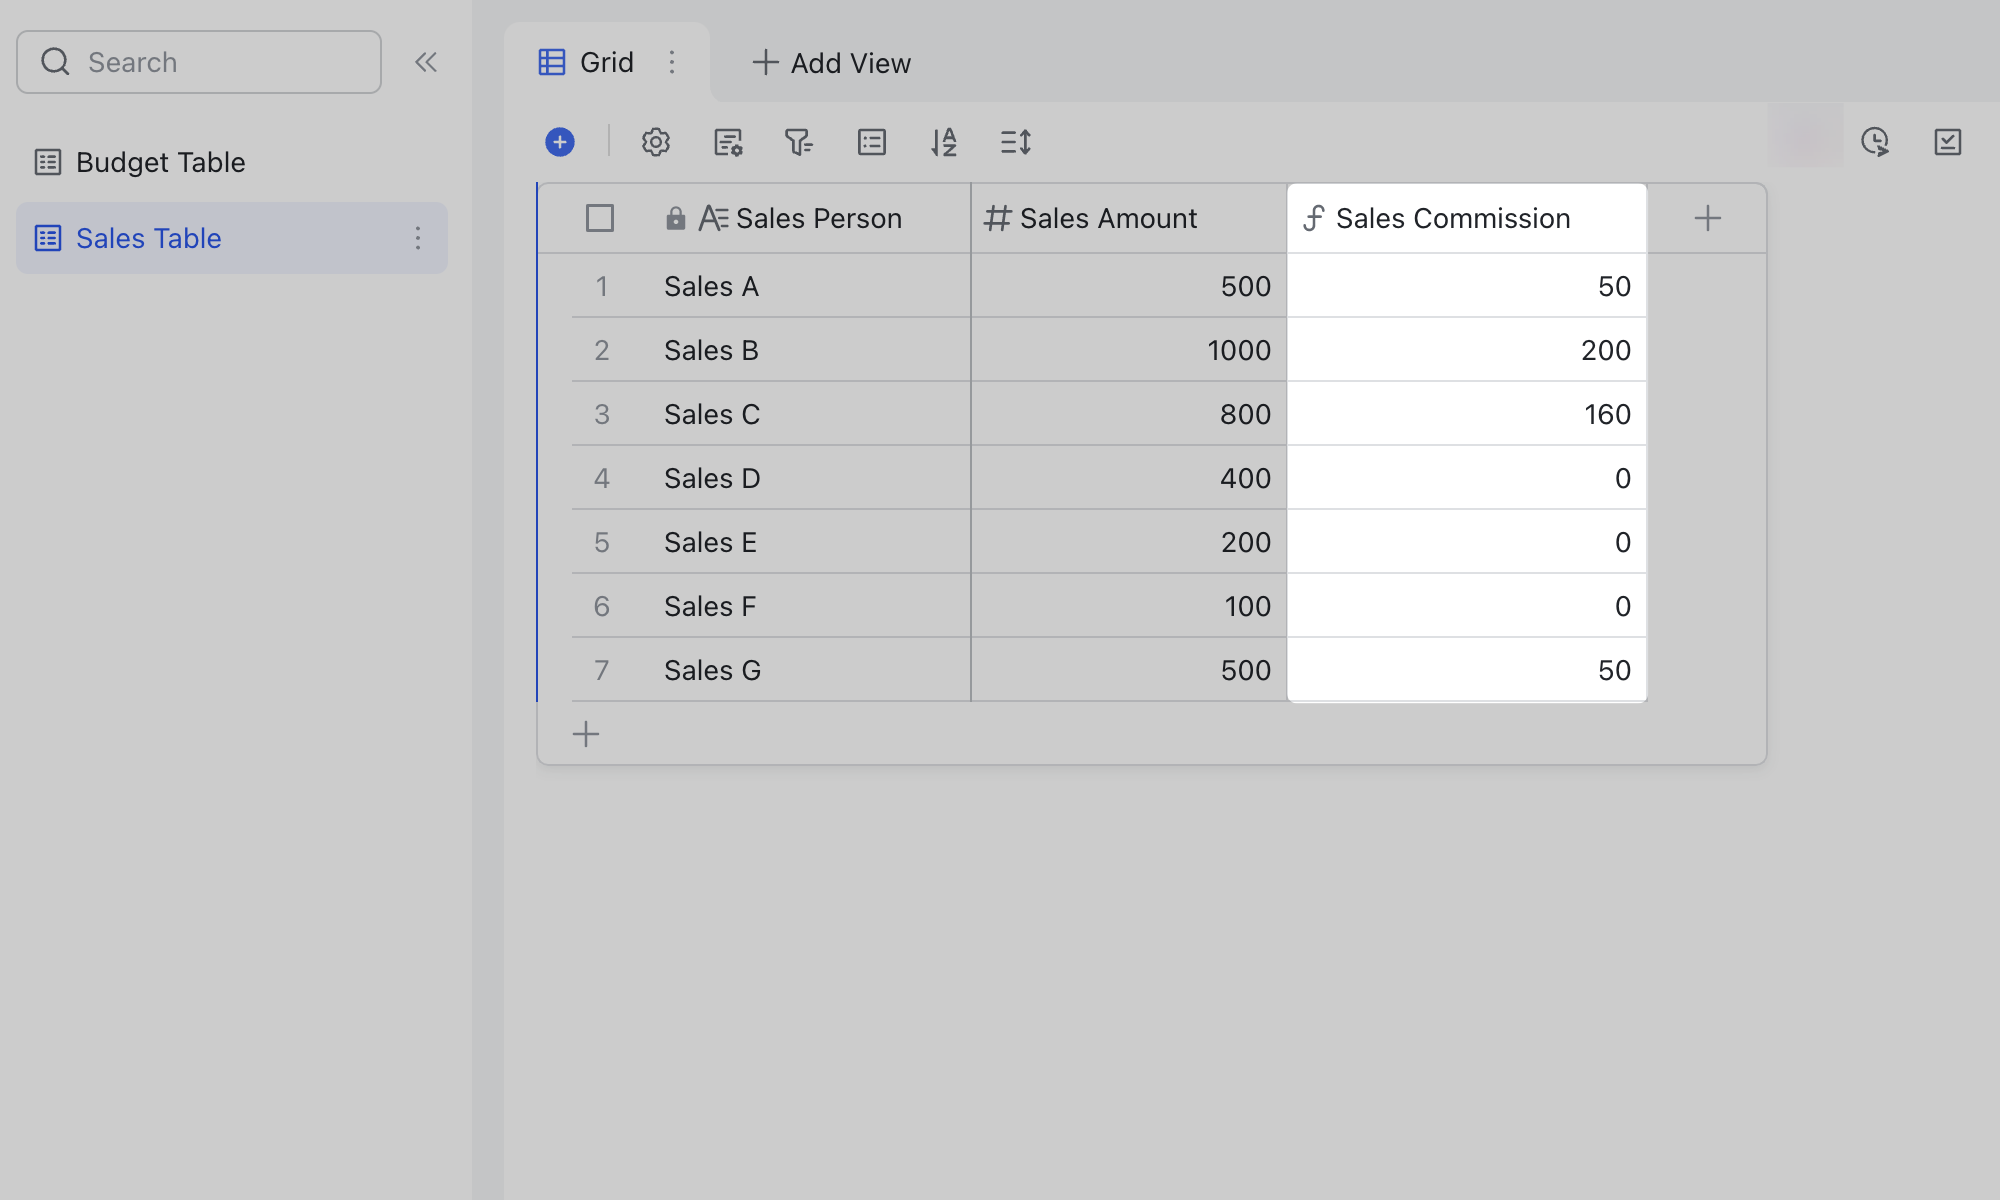
Task: Switch to the Budget Table
Action: coord(160,161)
